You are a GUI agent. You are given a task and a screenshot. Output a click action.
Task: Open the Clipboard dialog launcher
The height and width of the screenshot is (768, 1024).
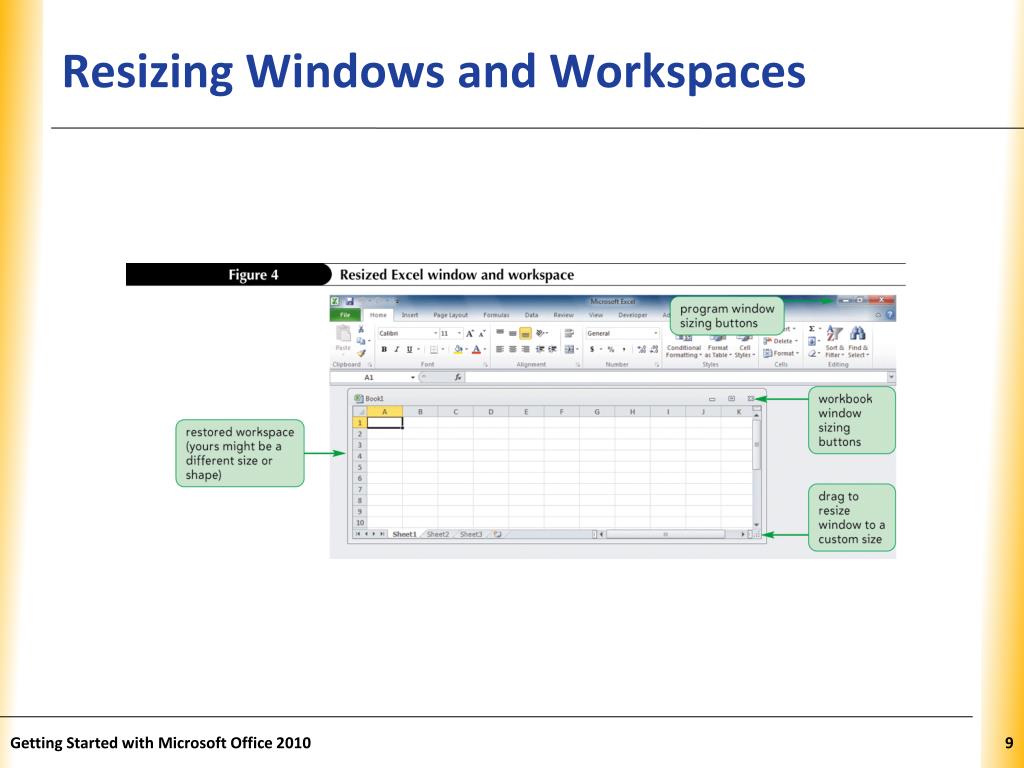pos(370,364)
